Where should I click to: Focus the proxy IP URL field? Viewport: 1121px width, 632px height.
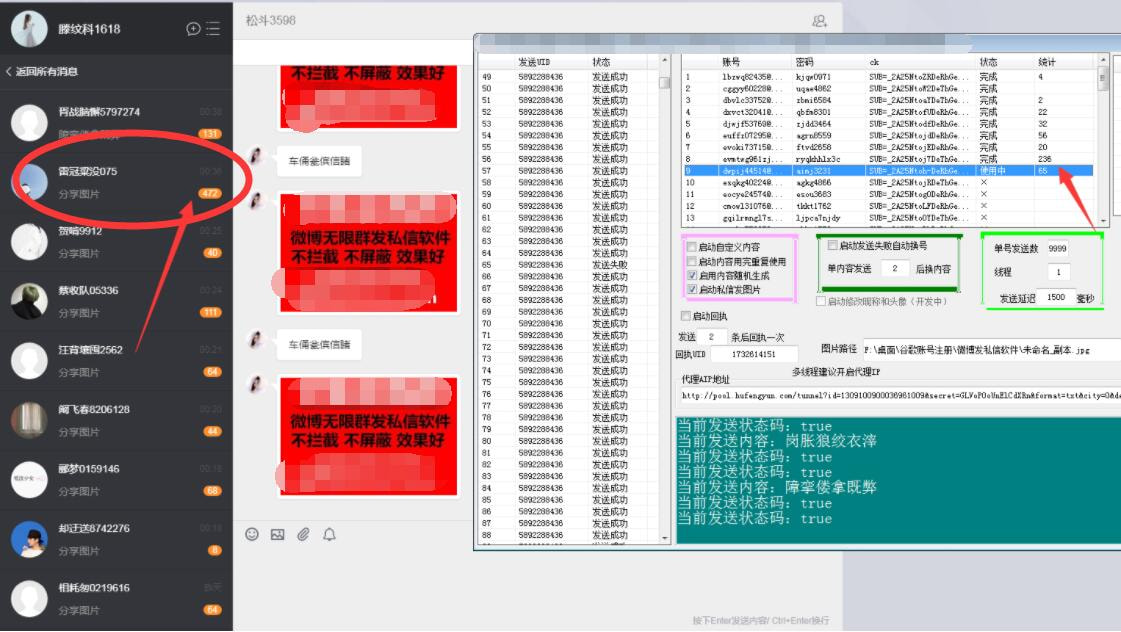coord(900,395)
